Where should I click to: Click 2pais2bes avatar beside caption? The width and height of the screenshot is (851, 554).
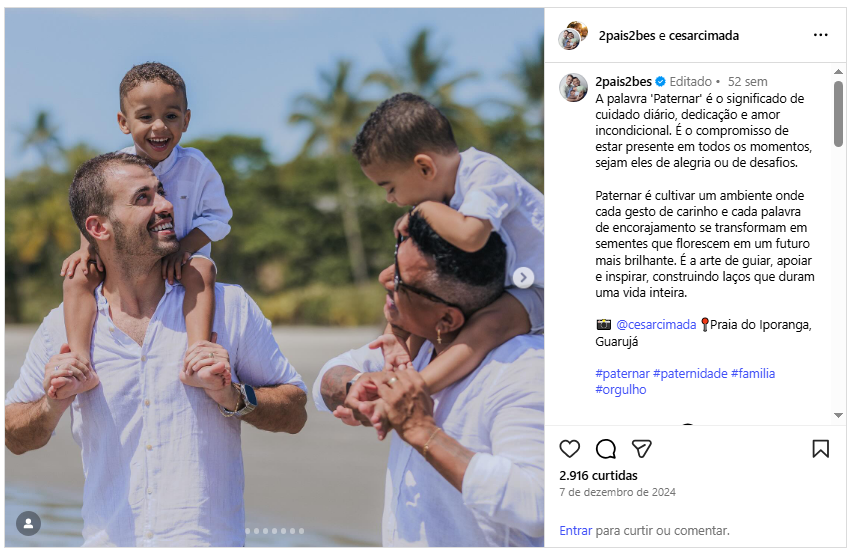573,87
